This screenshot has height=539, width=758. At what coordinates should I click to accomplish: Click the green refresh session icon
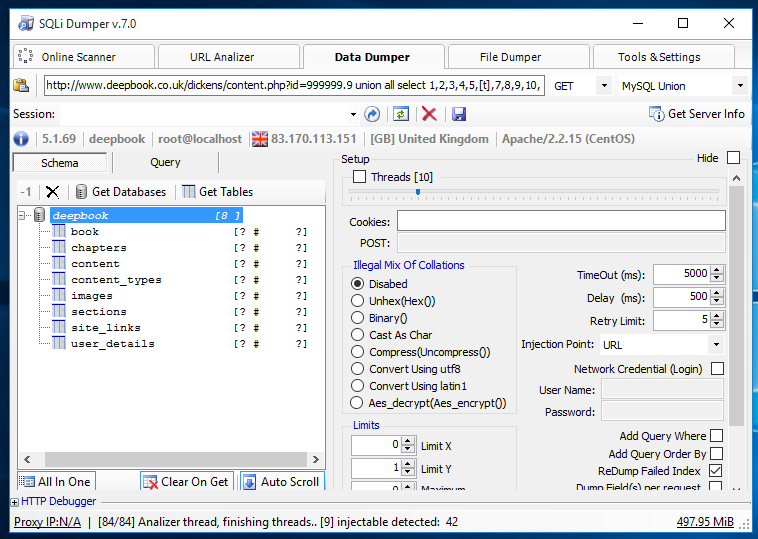[x=401, y=114]
